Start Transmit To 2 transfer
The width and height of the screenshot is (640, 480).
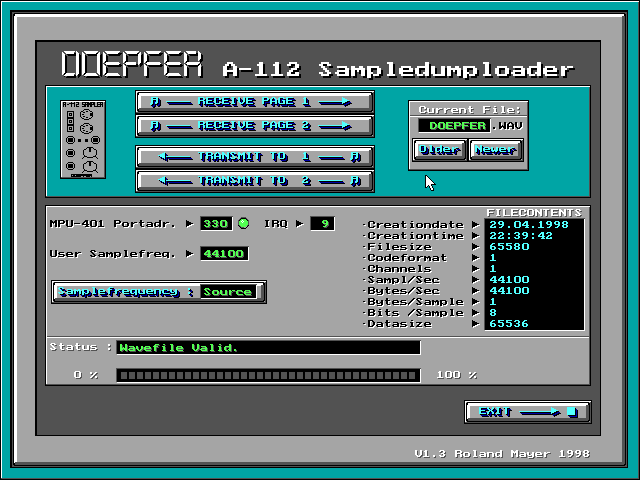coord(254,181)
